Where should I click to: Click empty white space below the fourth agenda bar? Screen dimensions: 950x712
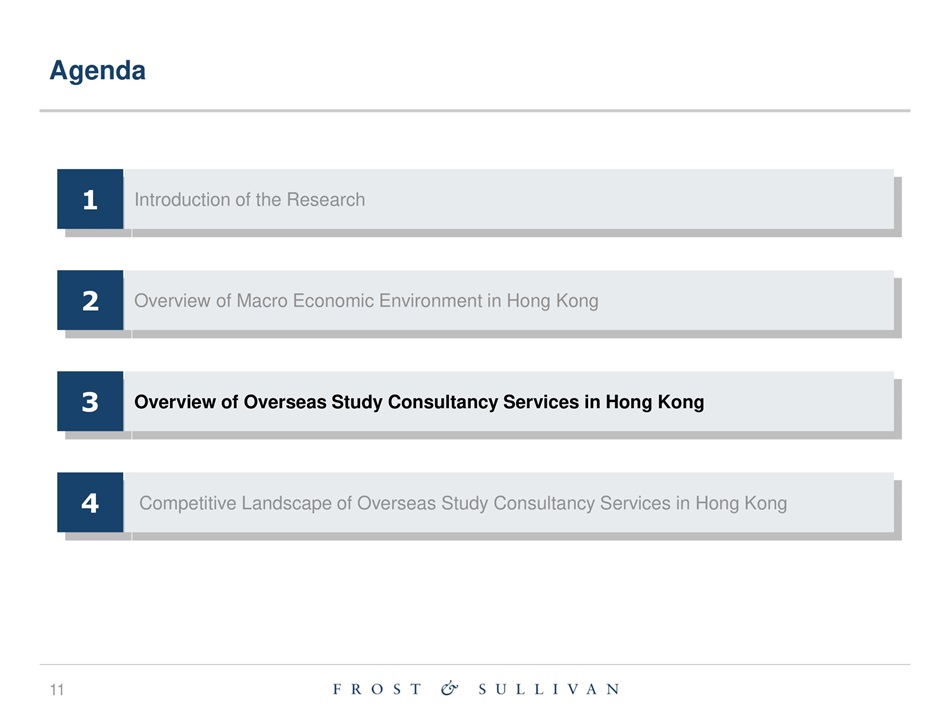pyautogui.click(x=475, y=600)
